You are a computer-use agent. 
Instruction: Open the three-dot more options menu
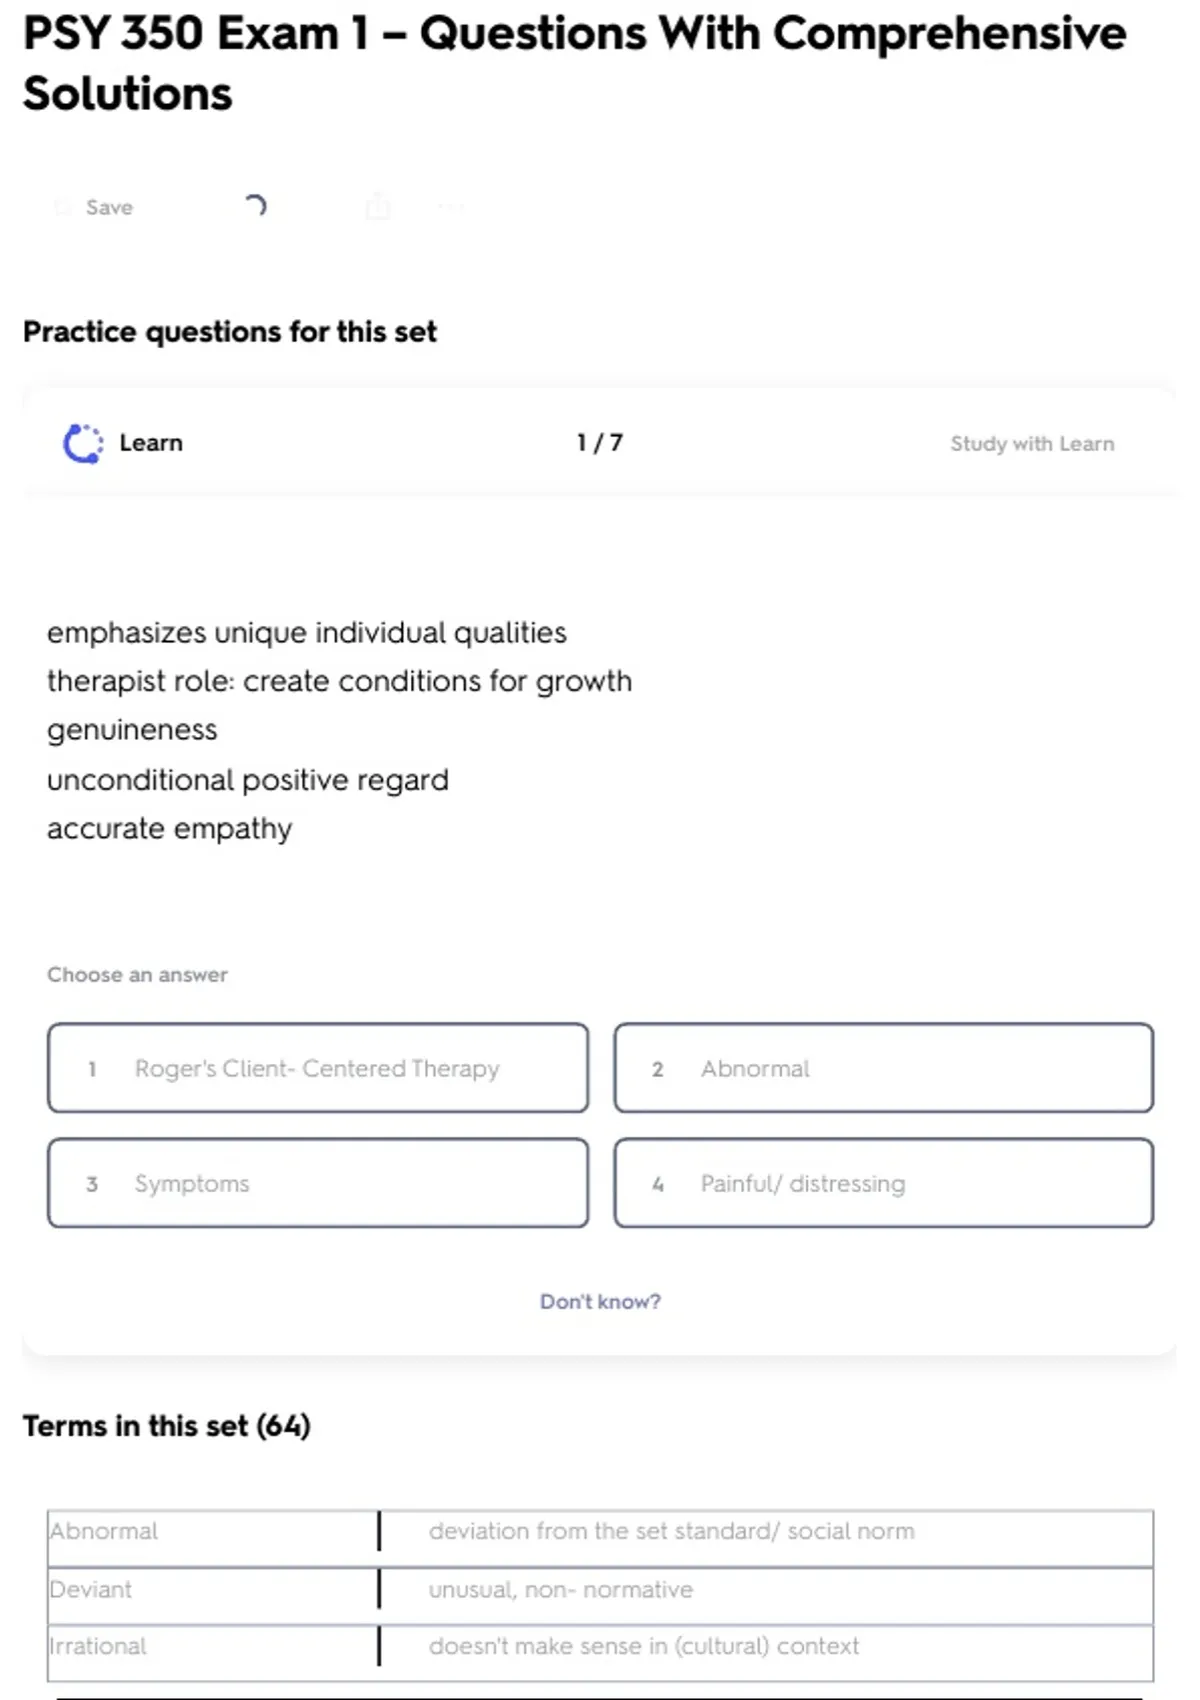pos(451,207)
